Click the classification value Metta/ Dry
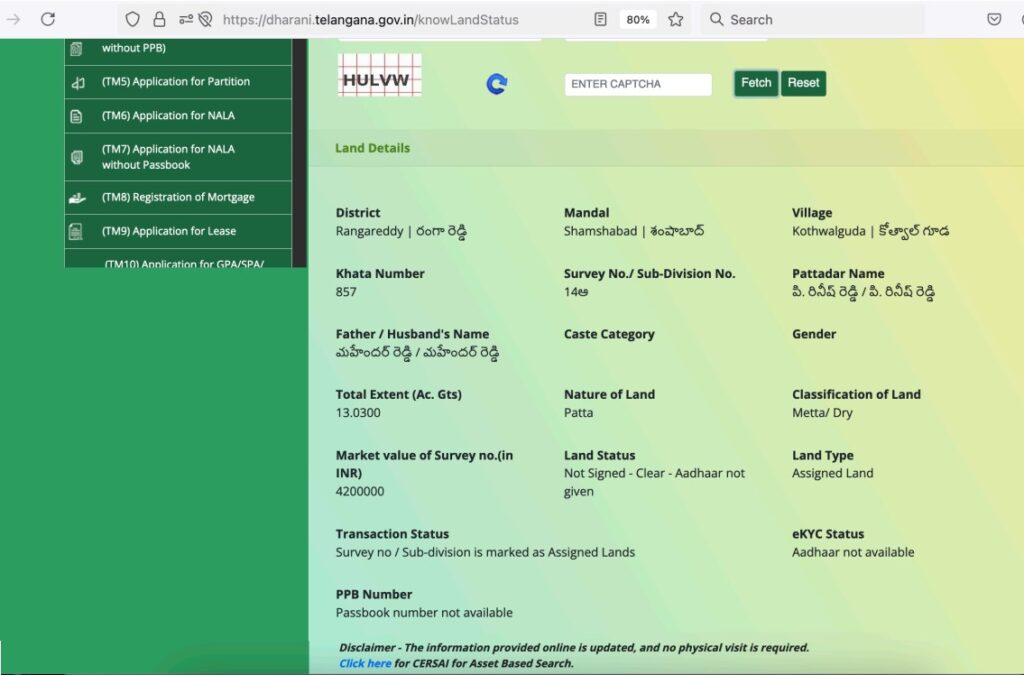The height and width of the screenshot is (675, 1024). pyautogui.click(x=822, y=413)
